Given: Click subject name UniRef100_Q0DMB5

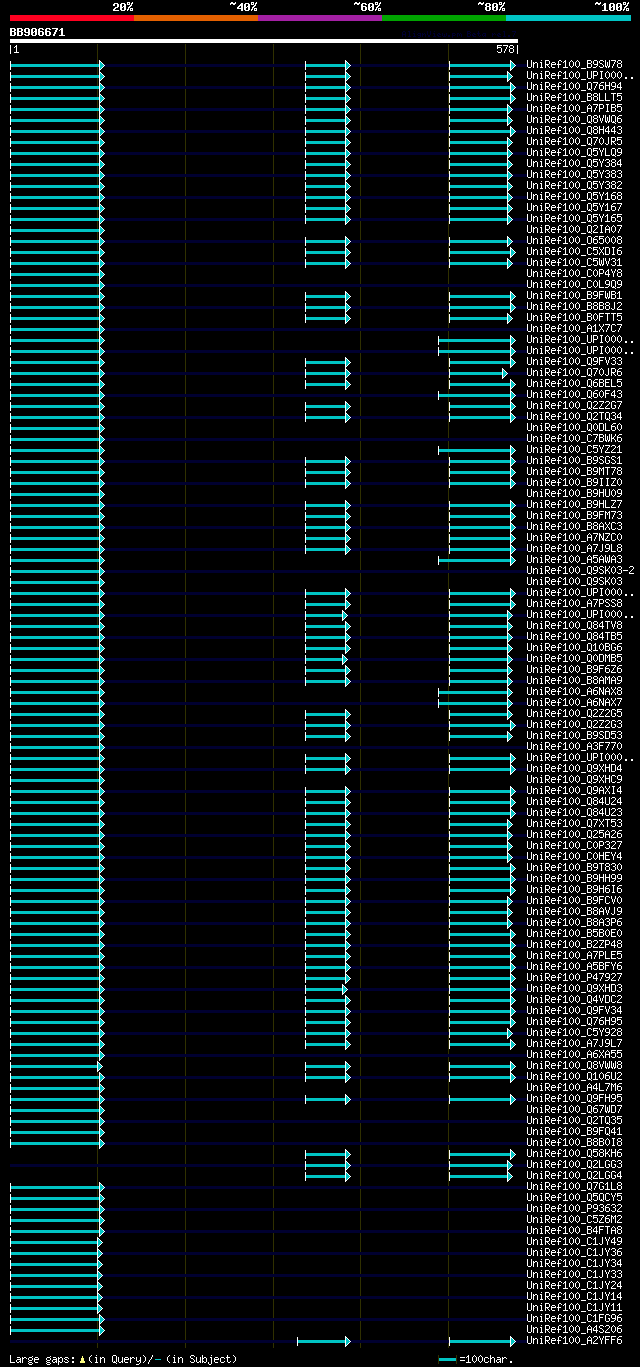Looking at the screenshot, I should [574, 659].
